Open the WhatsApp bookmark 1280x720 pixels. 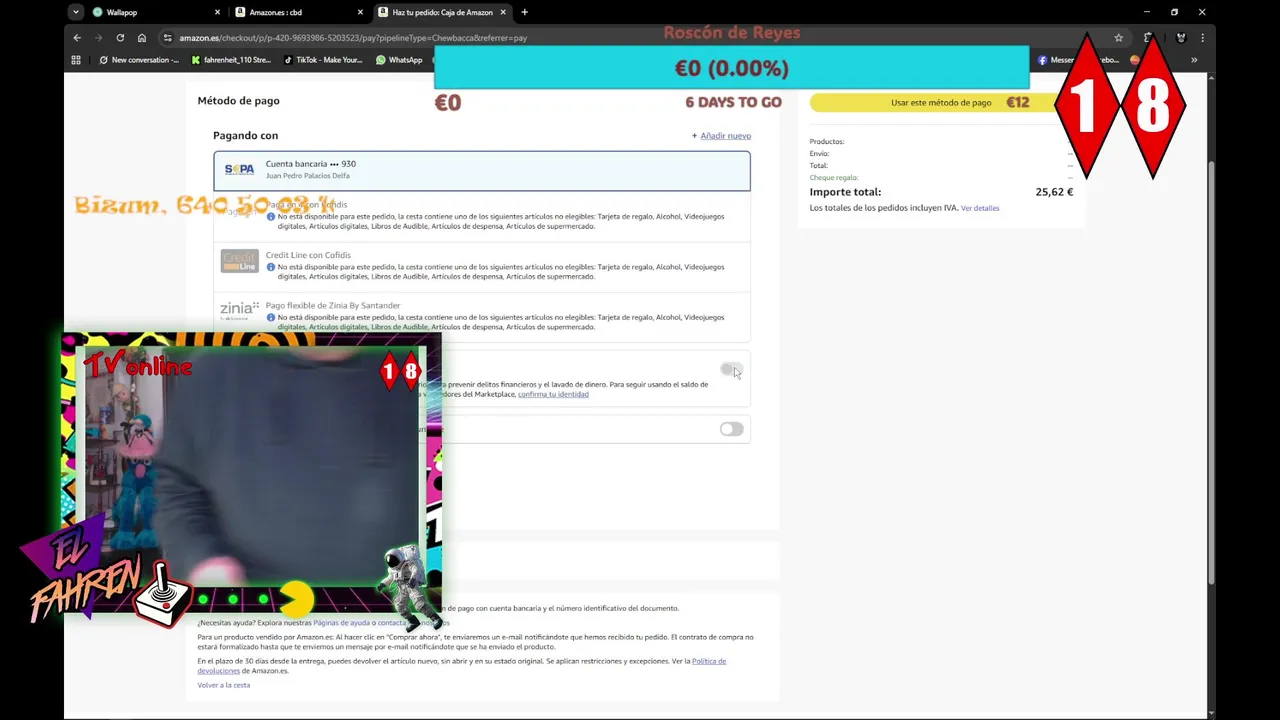point(399,60)
